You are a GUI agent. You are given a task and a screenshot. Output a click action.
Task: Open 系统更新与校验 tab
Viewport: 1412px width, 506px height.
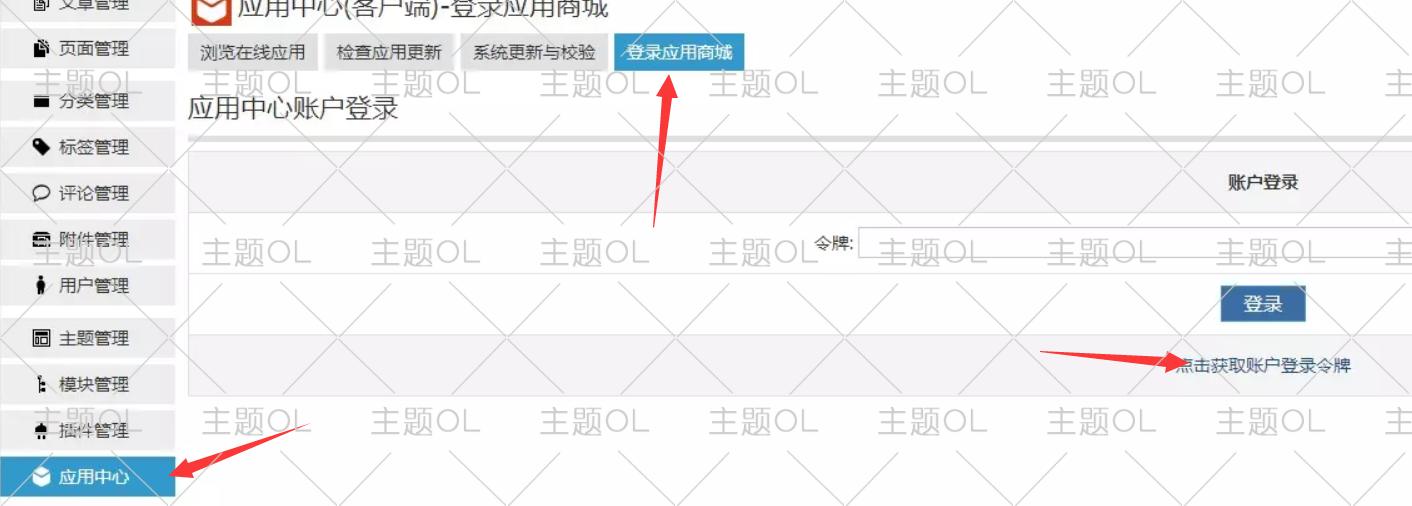[534, 52]
